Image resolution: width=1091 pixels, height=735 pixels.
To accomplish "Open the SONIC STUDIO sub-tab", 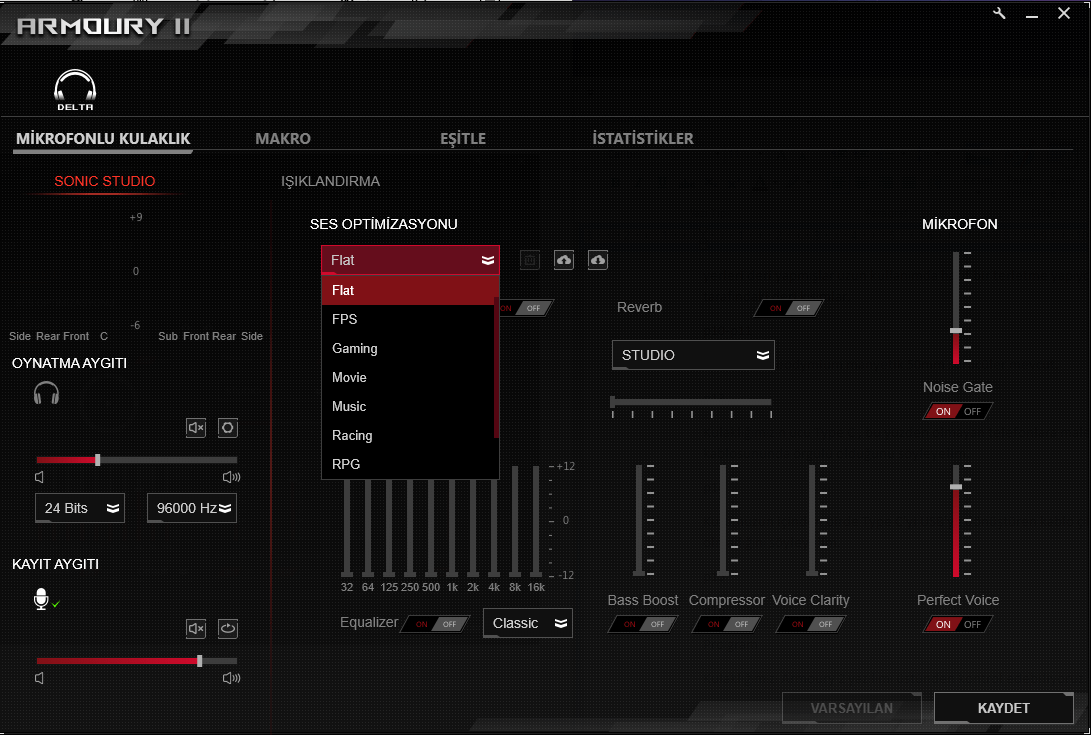I will pos(104,182).
